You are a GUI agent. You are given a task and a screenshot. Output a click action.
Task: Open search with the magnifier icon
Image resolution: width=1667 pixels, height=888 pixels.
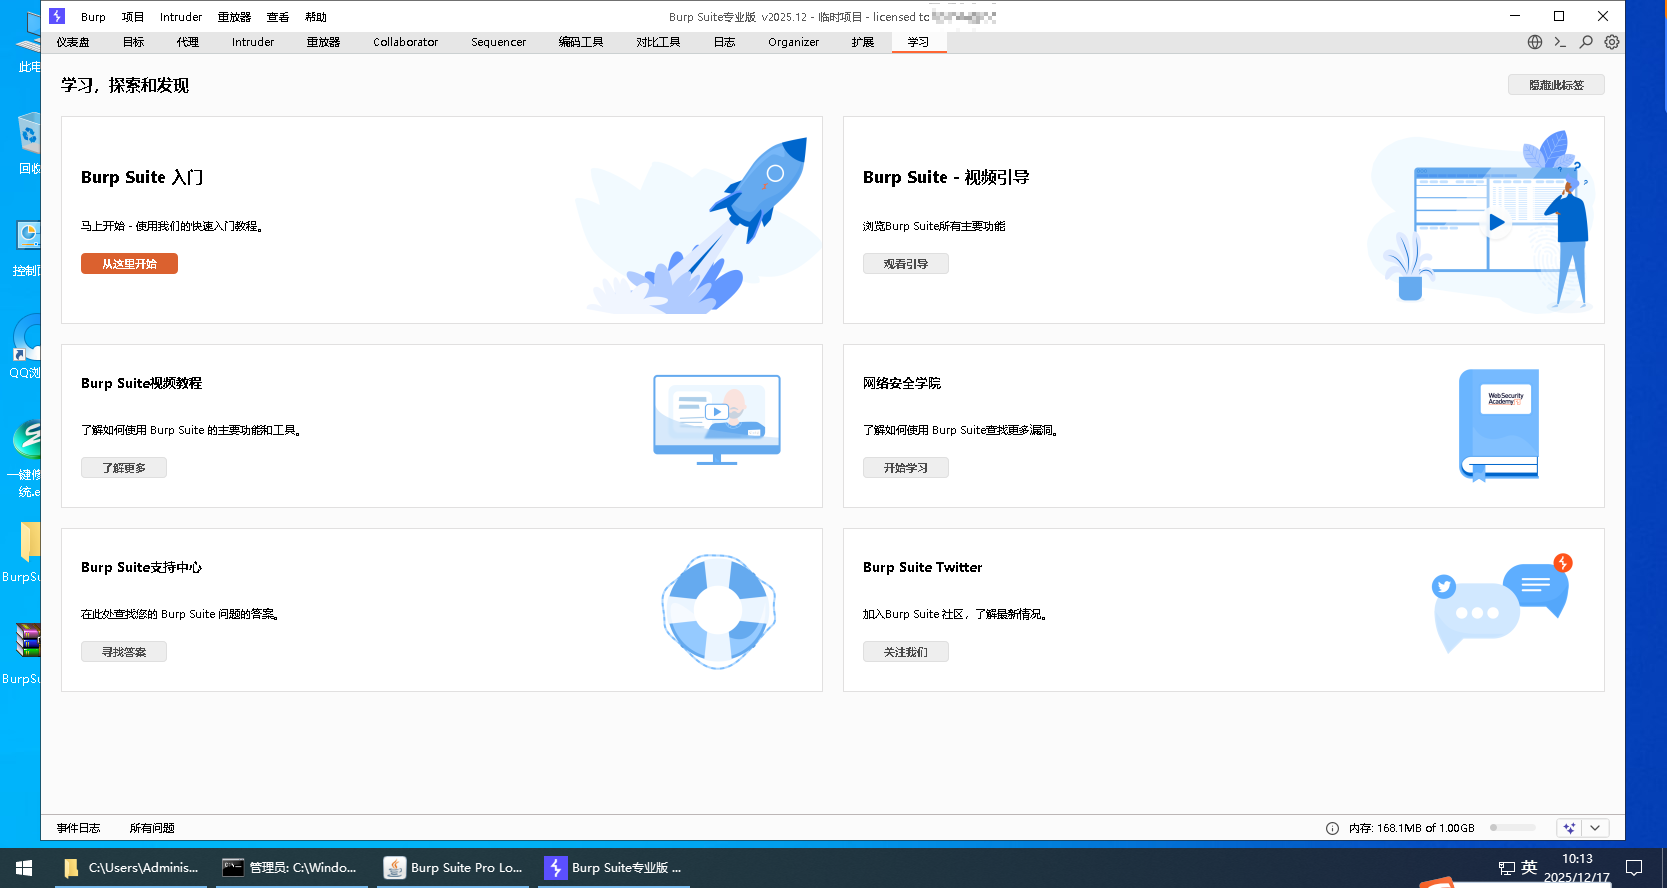1586,42
